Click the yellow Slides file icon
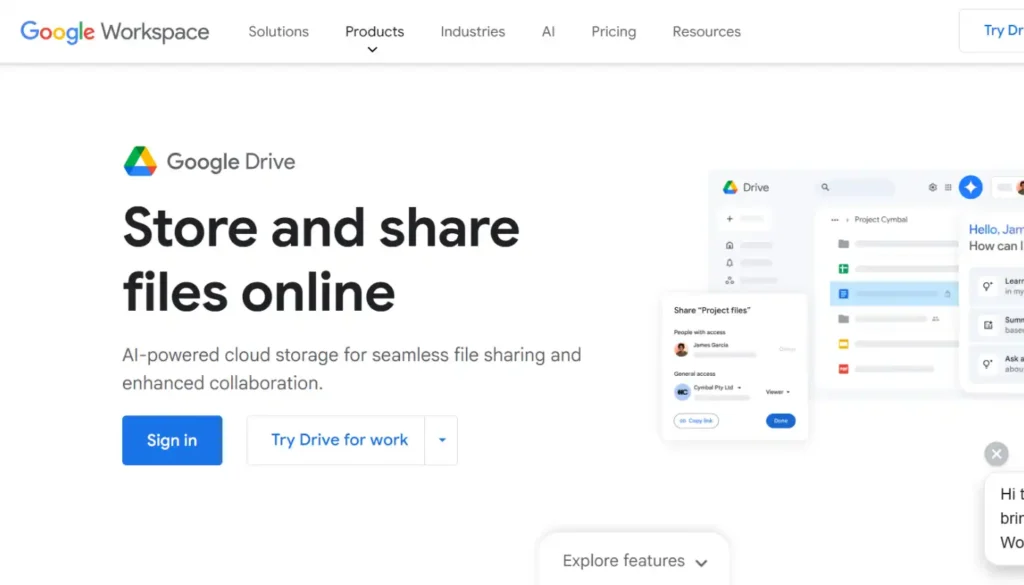This screenshot has width=1024, height=585. (844, 343)
